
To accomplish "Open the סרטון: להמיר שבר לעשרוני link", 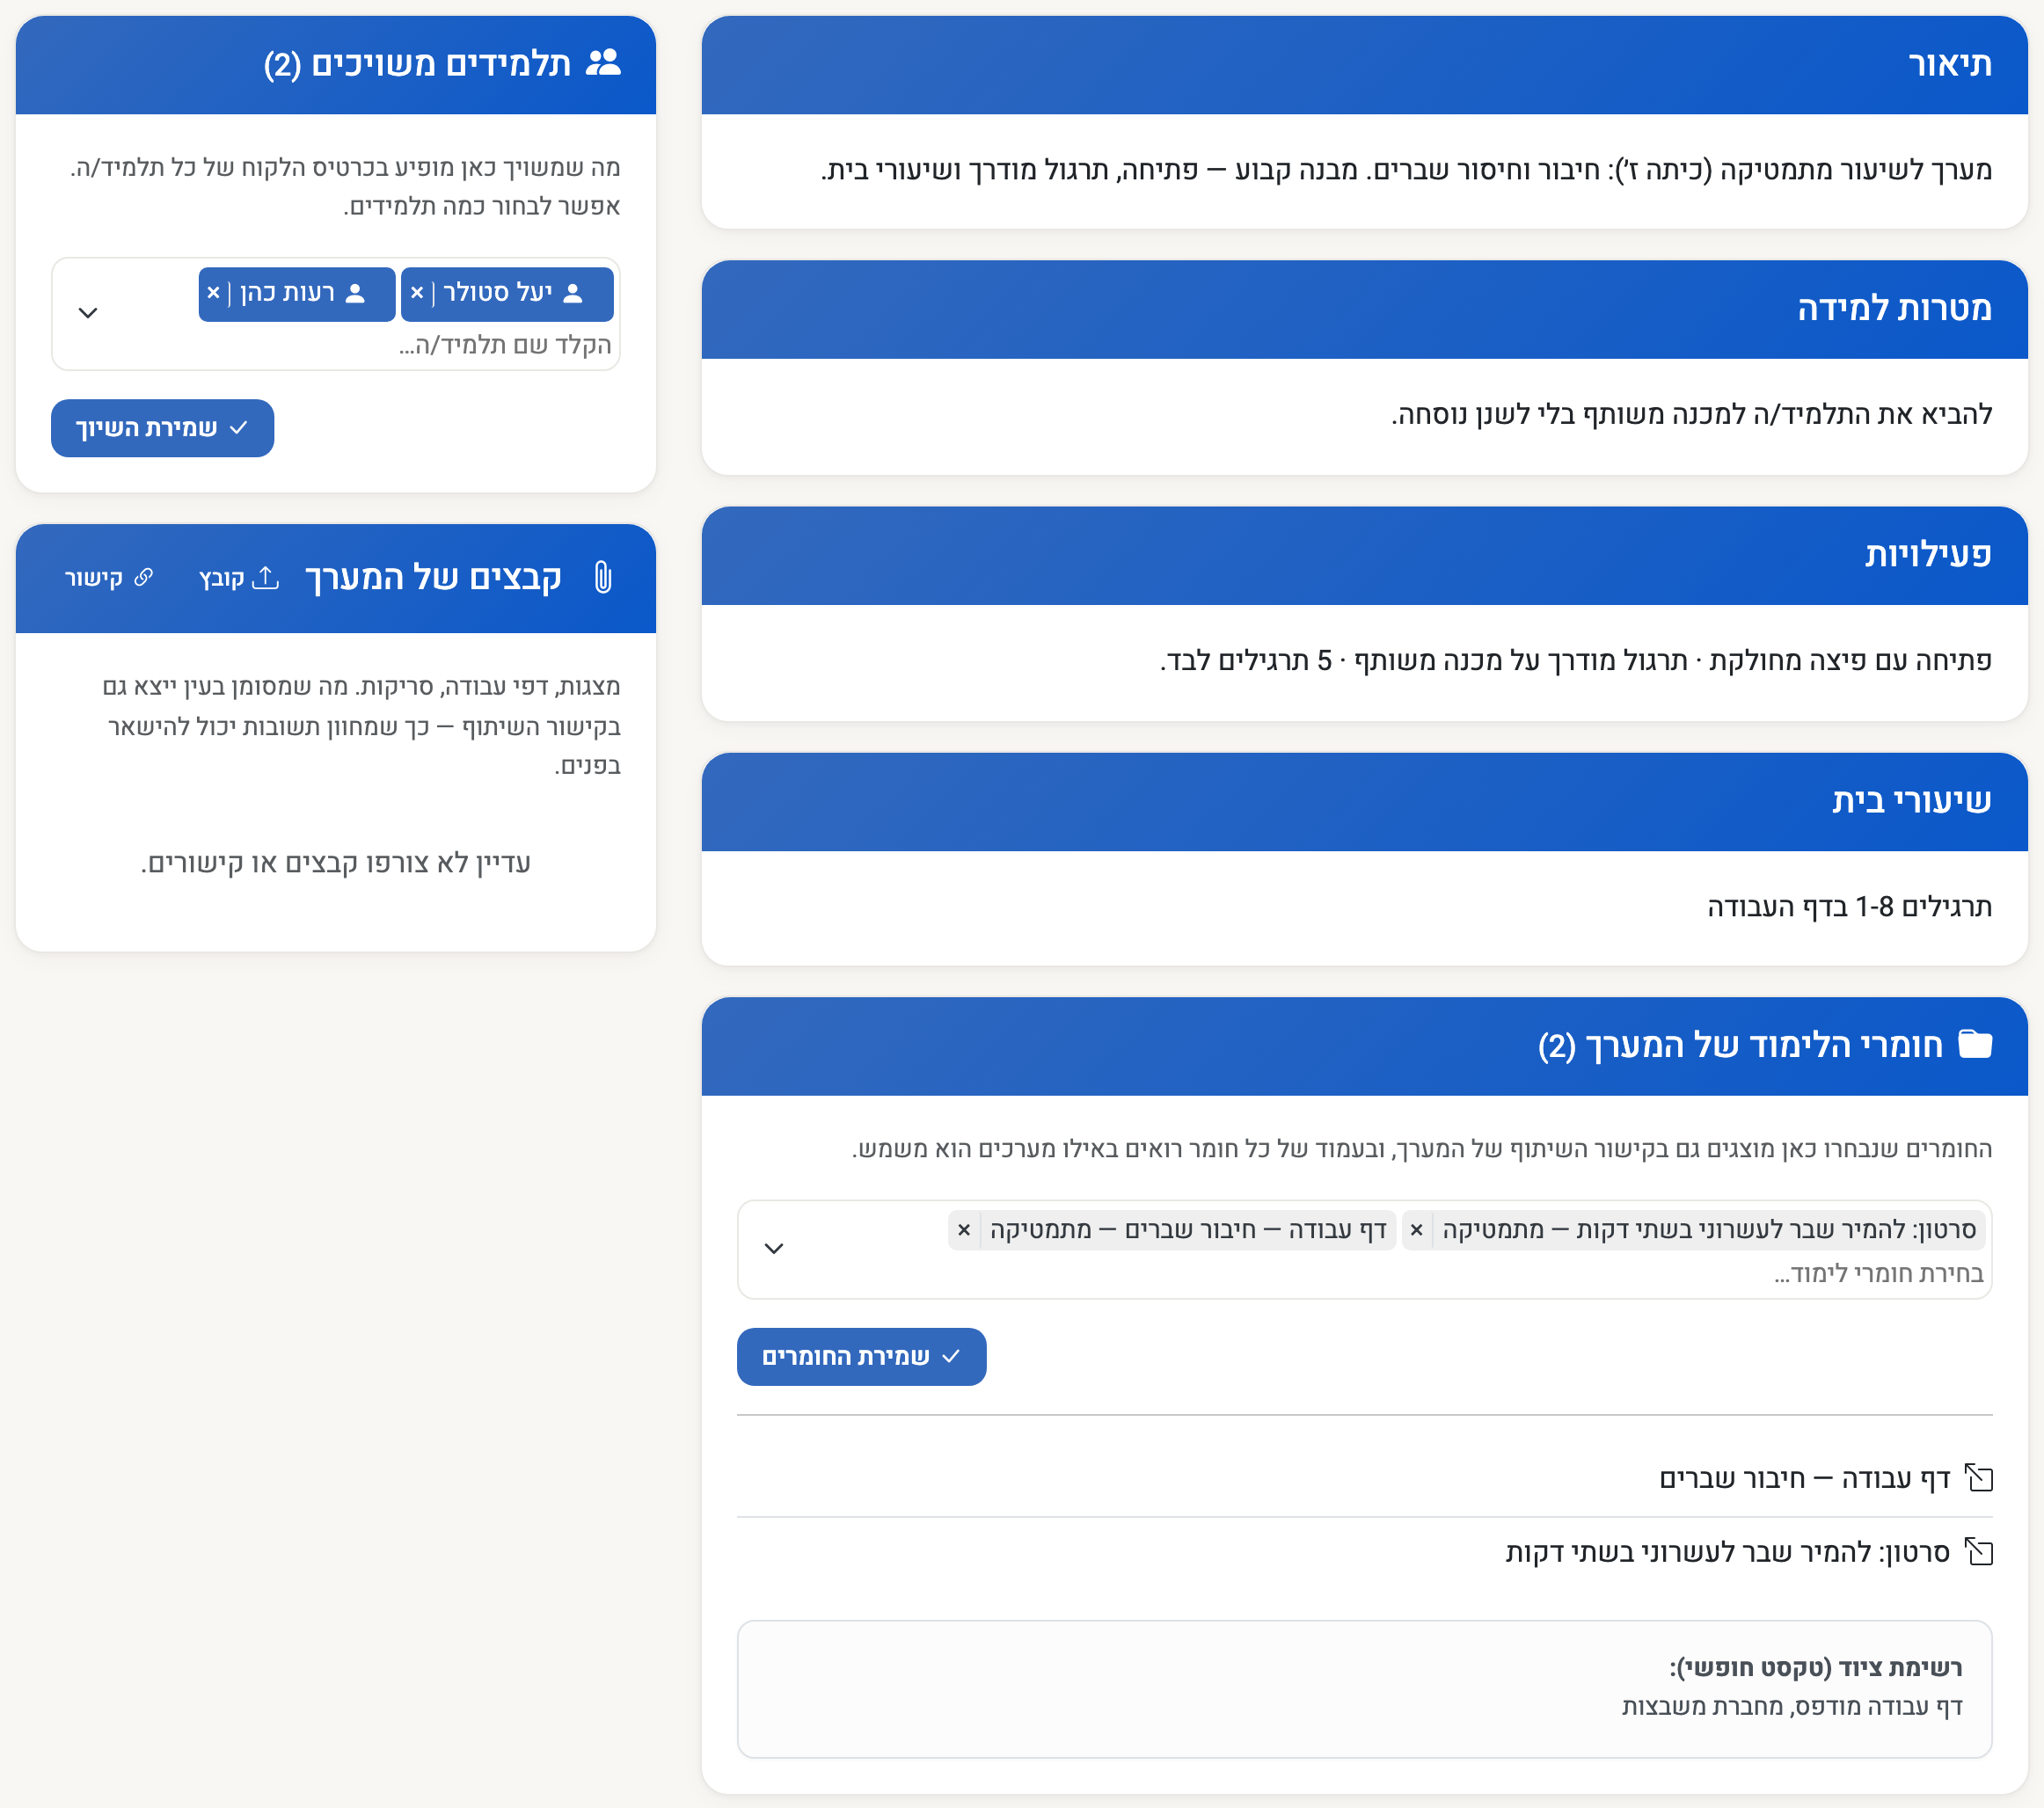I will point(1727,1552).
